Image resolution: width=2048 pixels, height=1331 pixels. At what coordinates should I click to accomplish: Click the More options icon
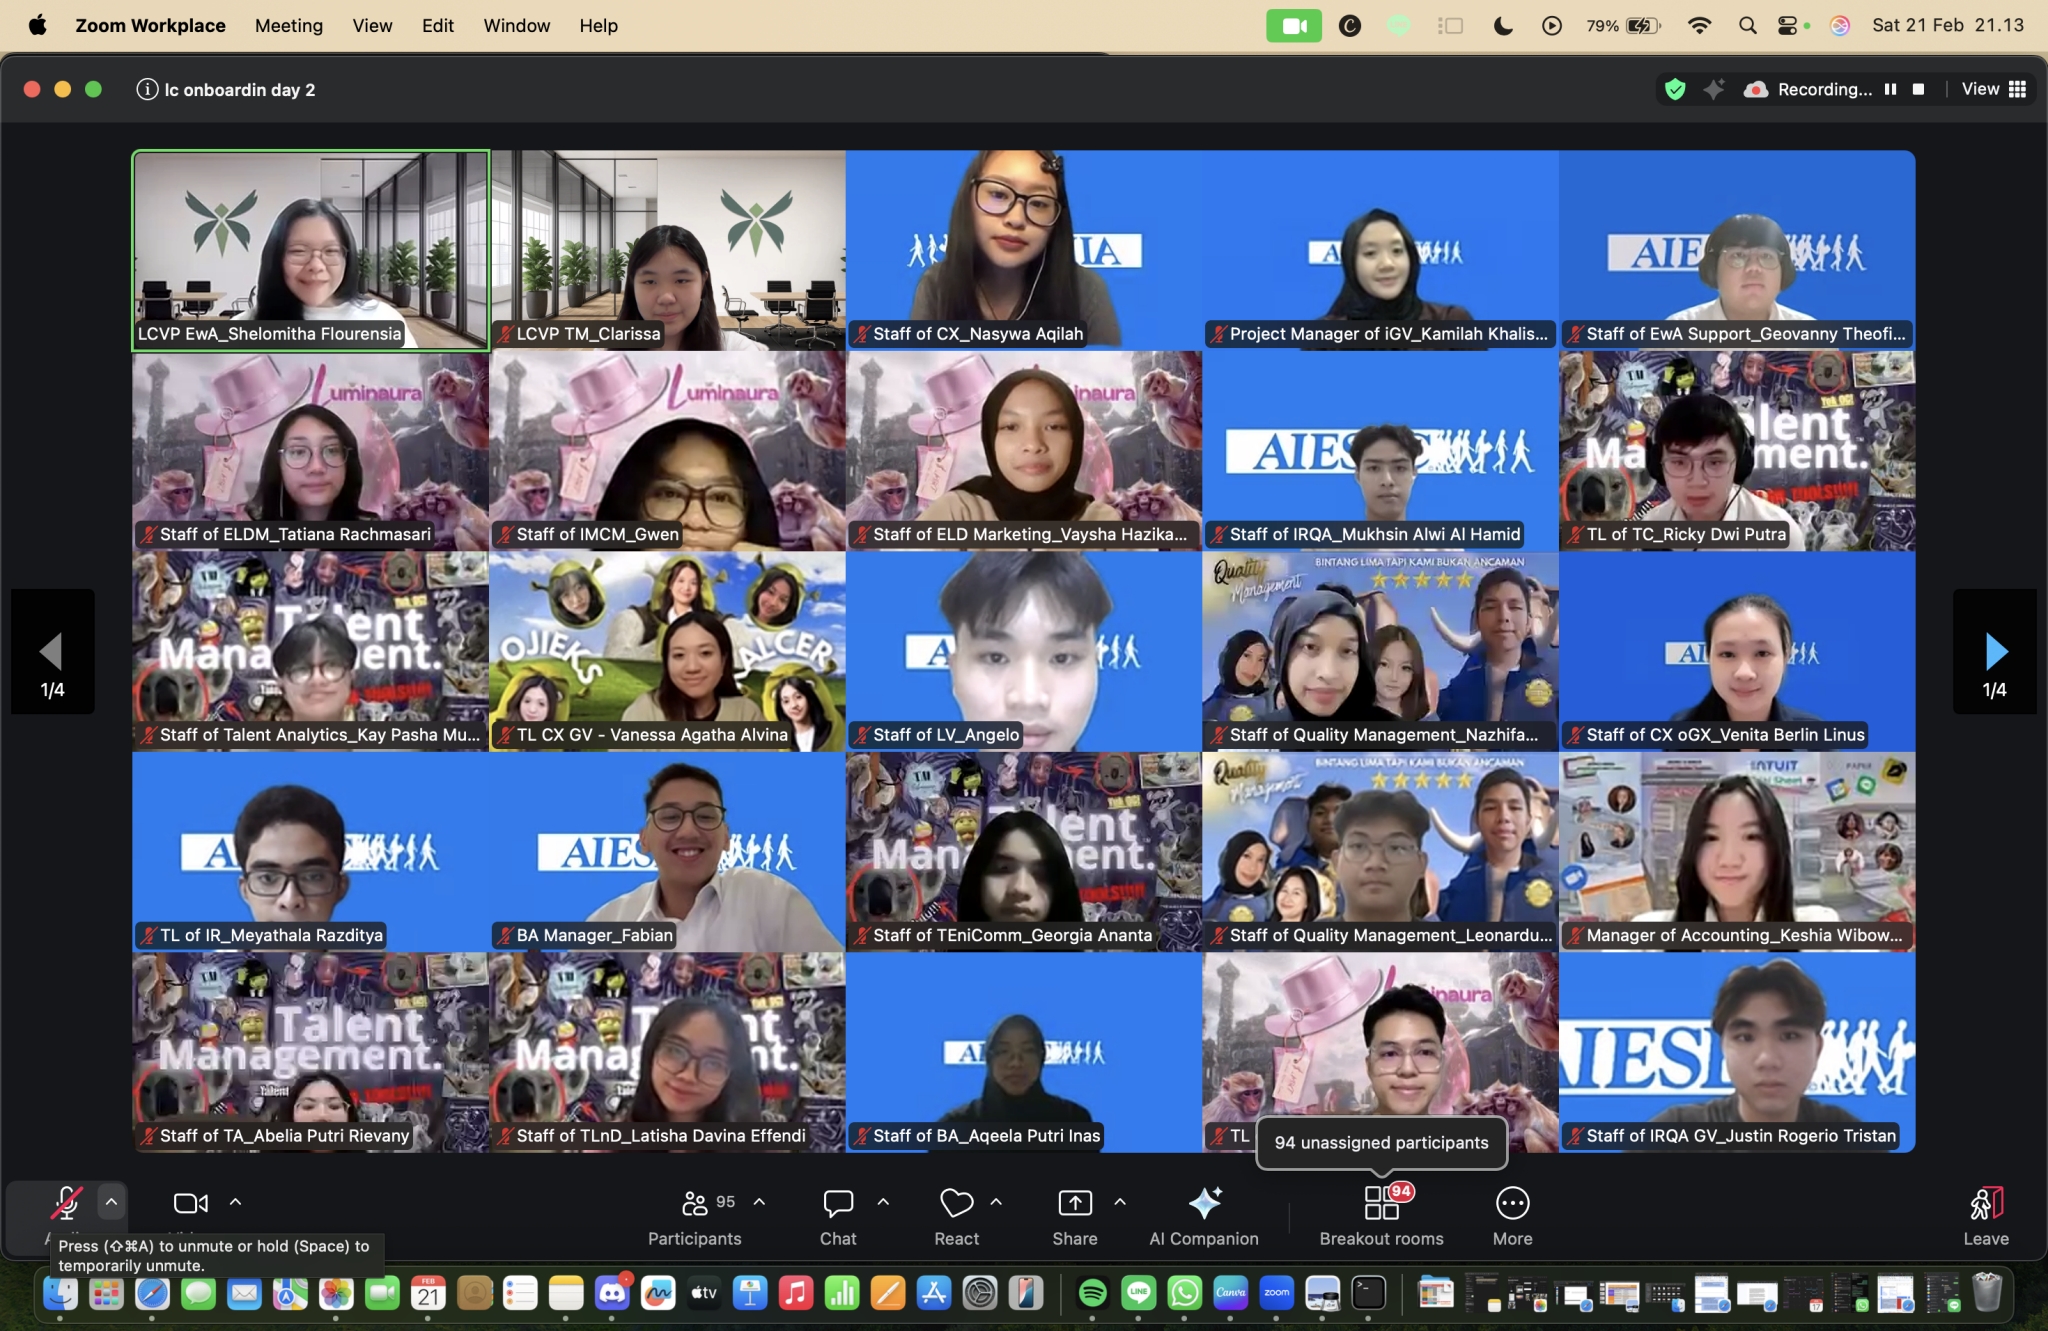pyautogui.click(x=1512, y=1203)
